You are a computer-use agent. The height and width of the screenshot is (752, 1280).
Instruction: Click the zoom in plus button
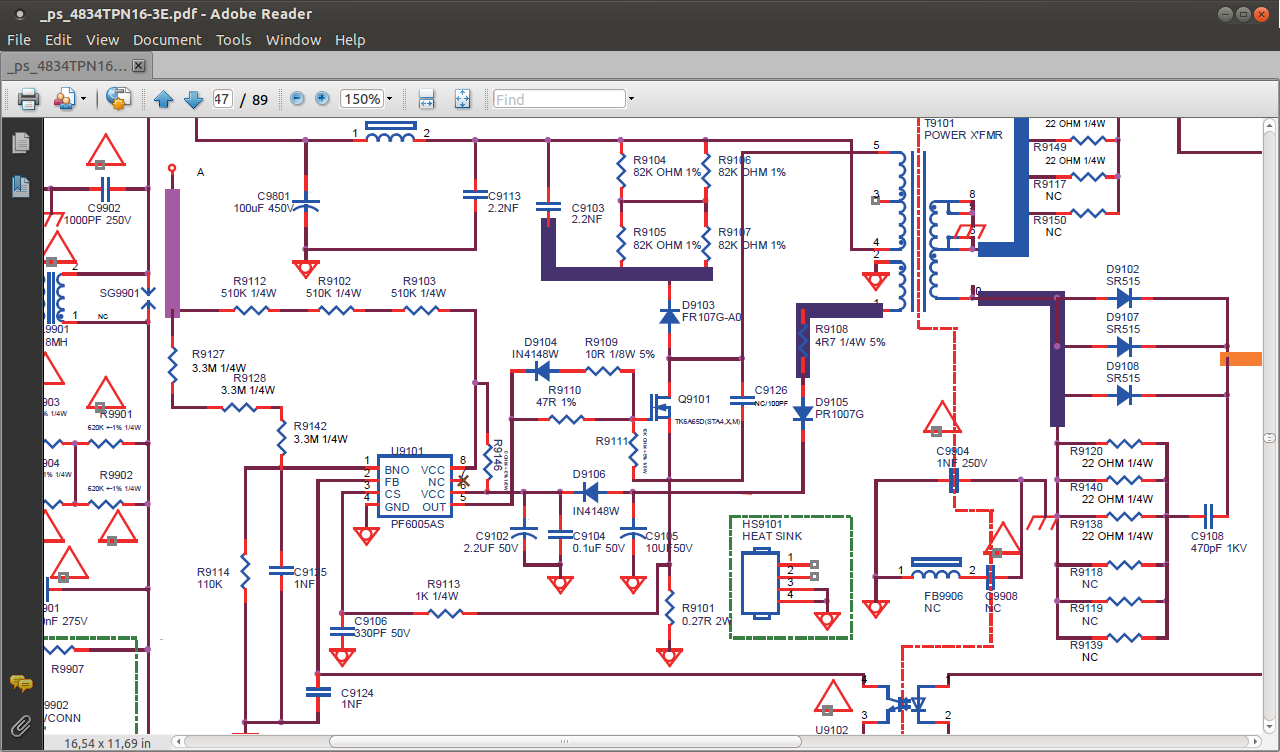point(322,99)
